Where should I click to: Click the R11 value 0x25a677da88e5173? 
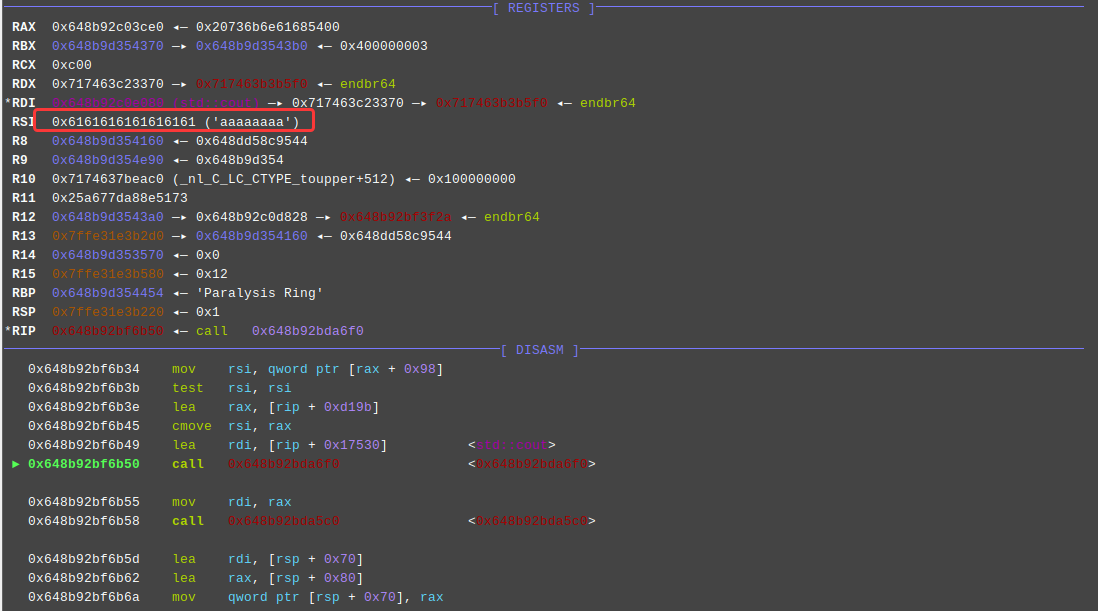pos(119,198)
